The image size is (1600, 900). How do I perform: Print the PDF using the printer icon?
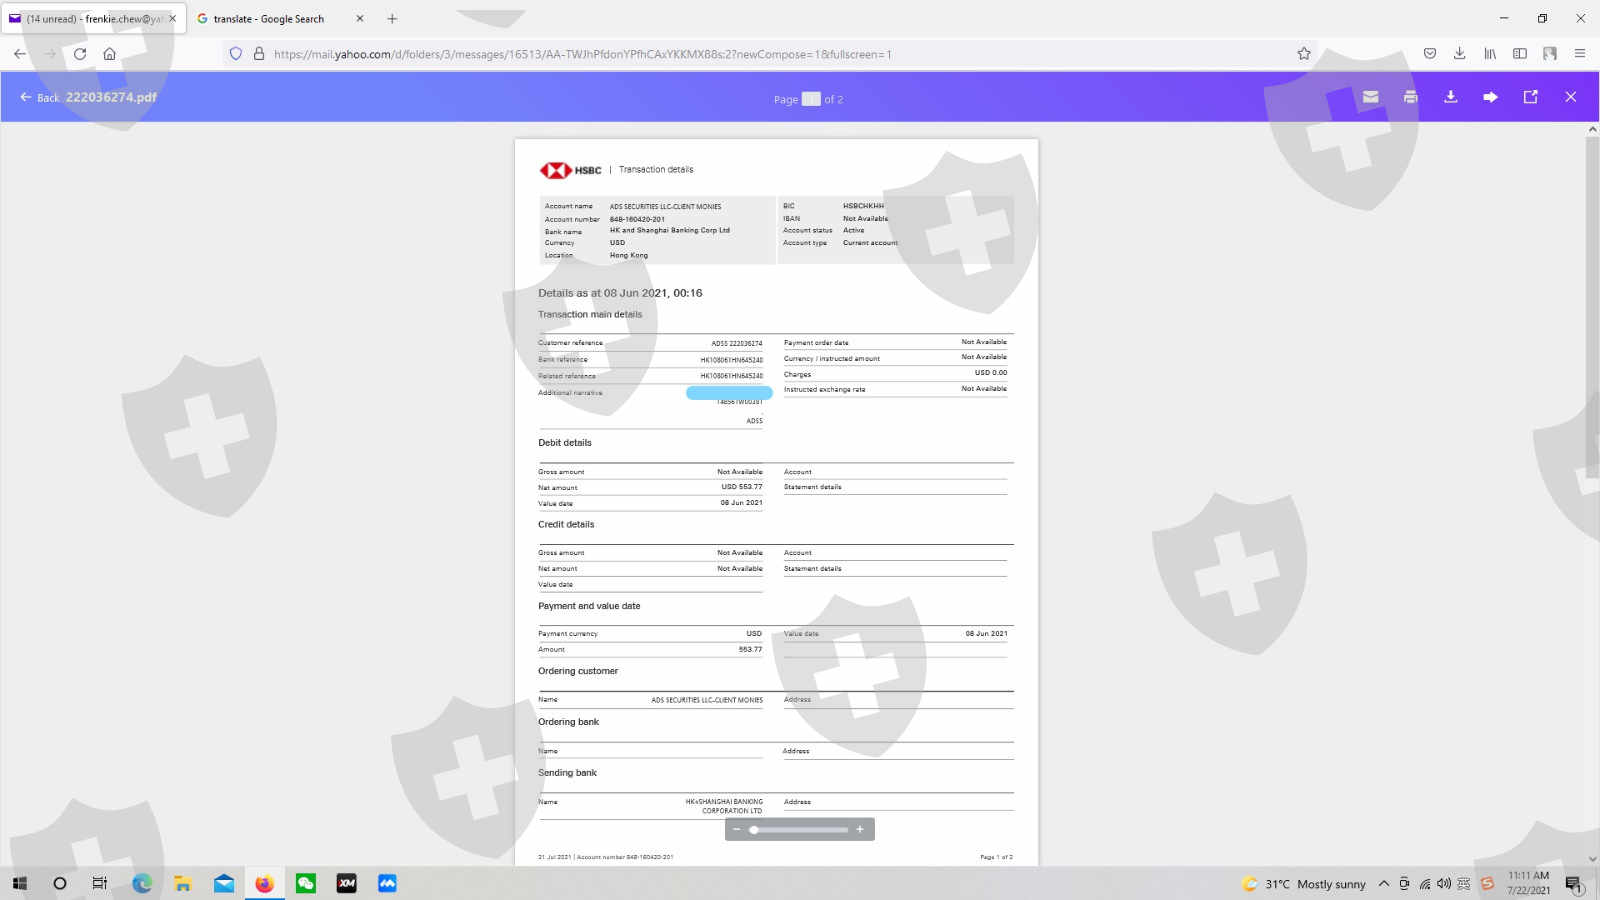pos(1410,97)
